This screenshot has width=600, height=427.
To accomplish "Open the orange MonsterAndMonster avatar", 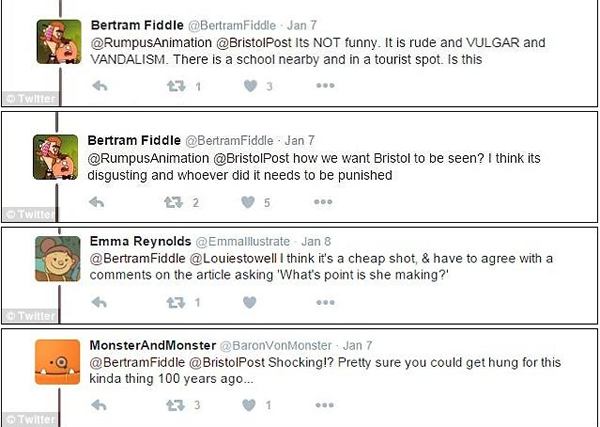I will pyautogui.click(x=58, y=362).
